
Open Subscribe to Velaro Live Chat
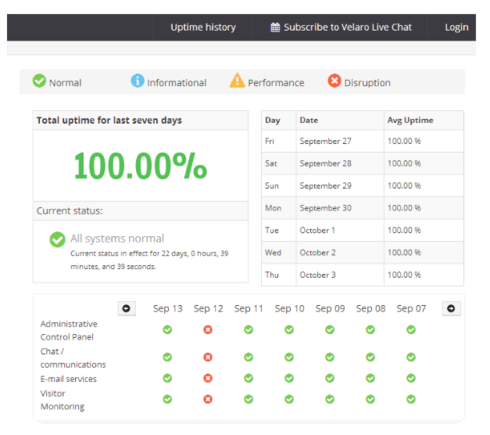click(341, 27)
